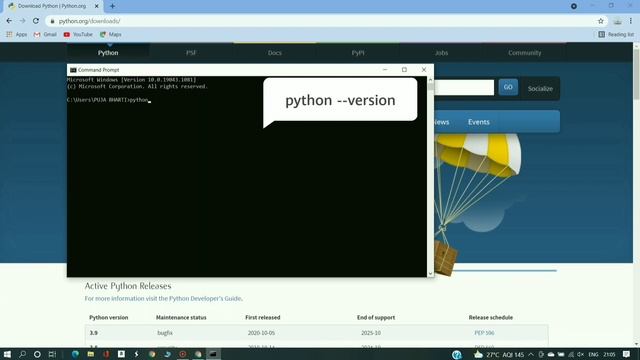This screenshot has width=640, height=360.
Task: Click the GO search button
Action: (508, 87)
